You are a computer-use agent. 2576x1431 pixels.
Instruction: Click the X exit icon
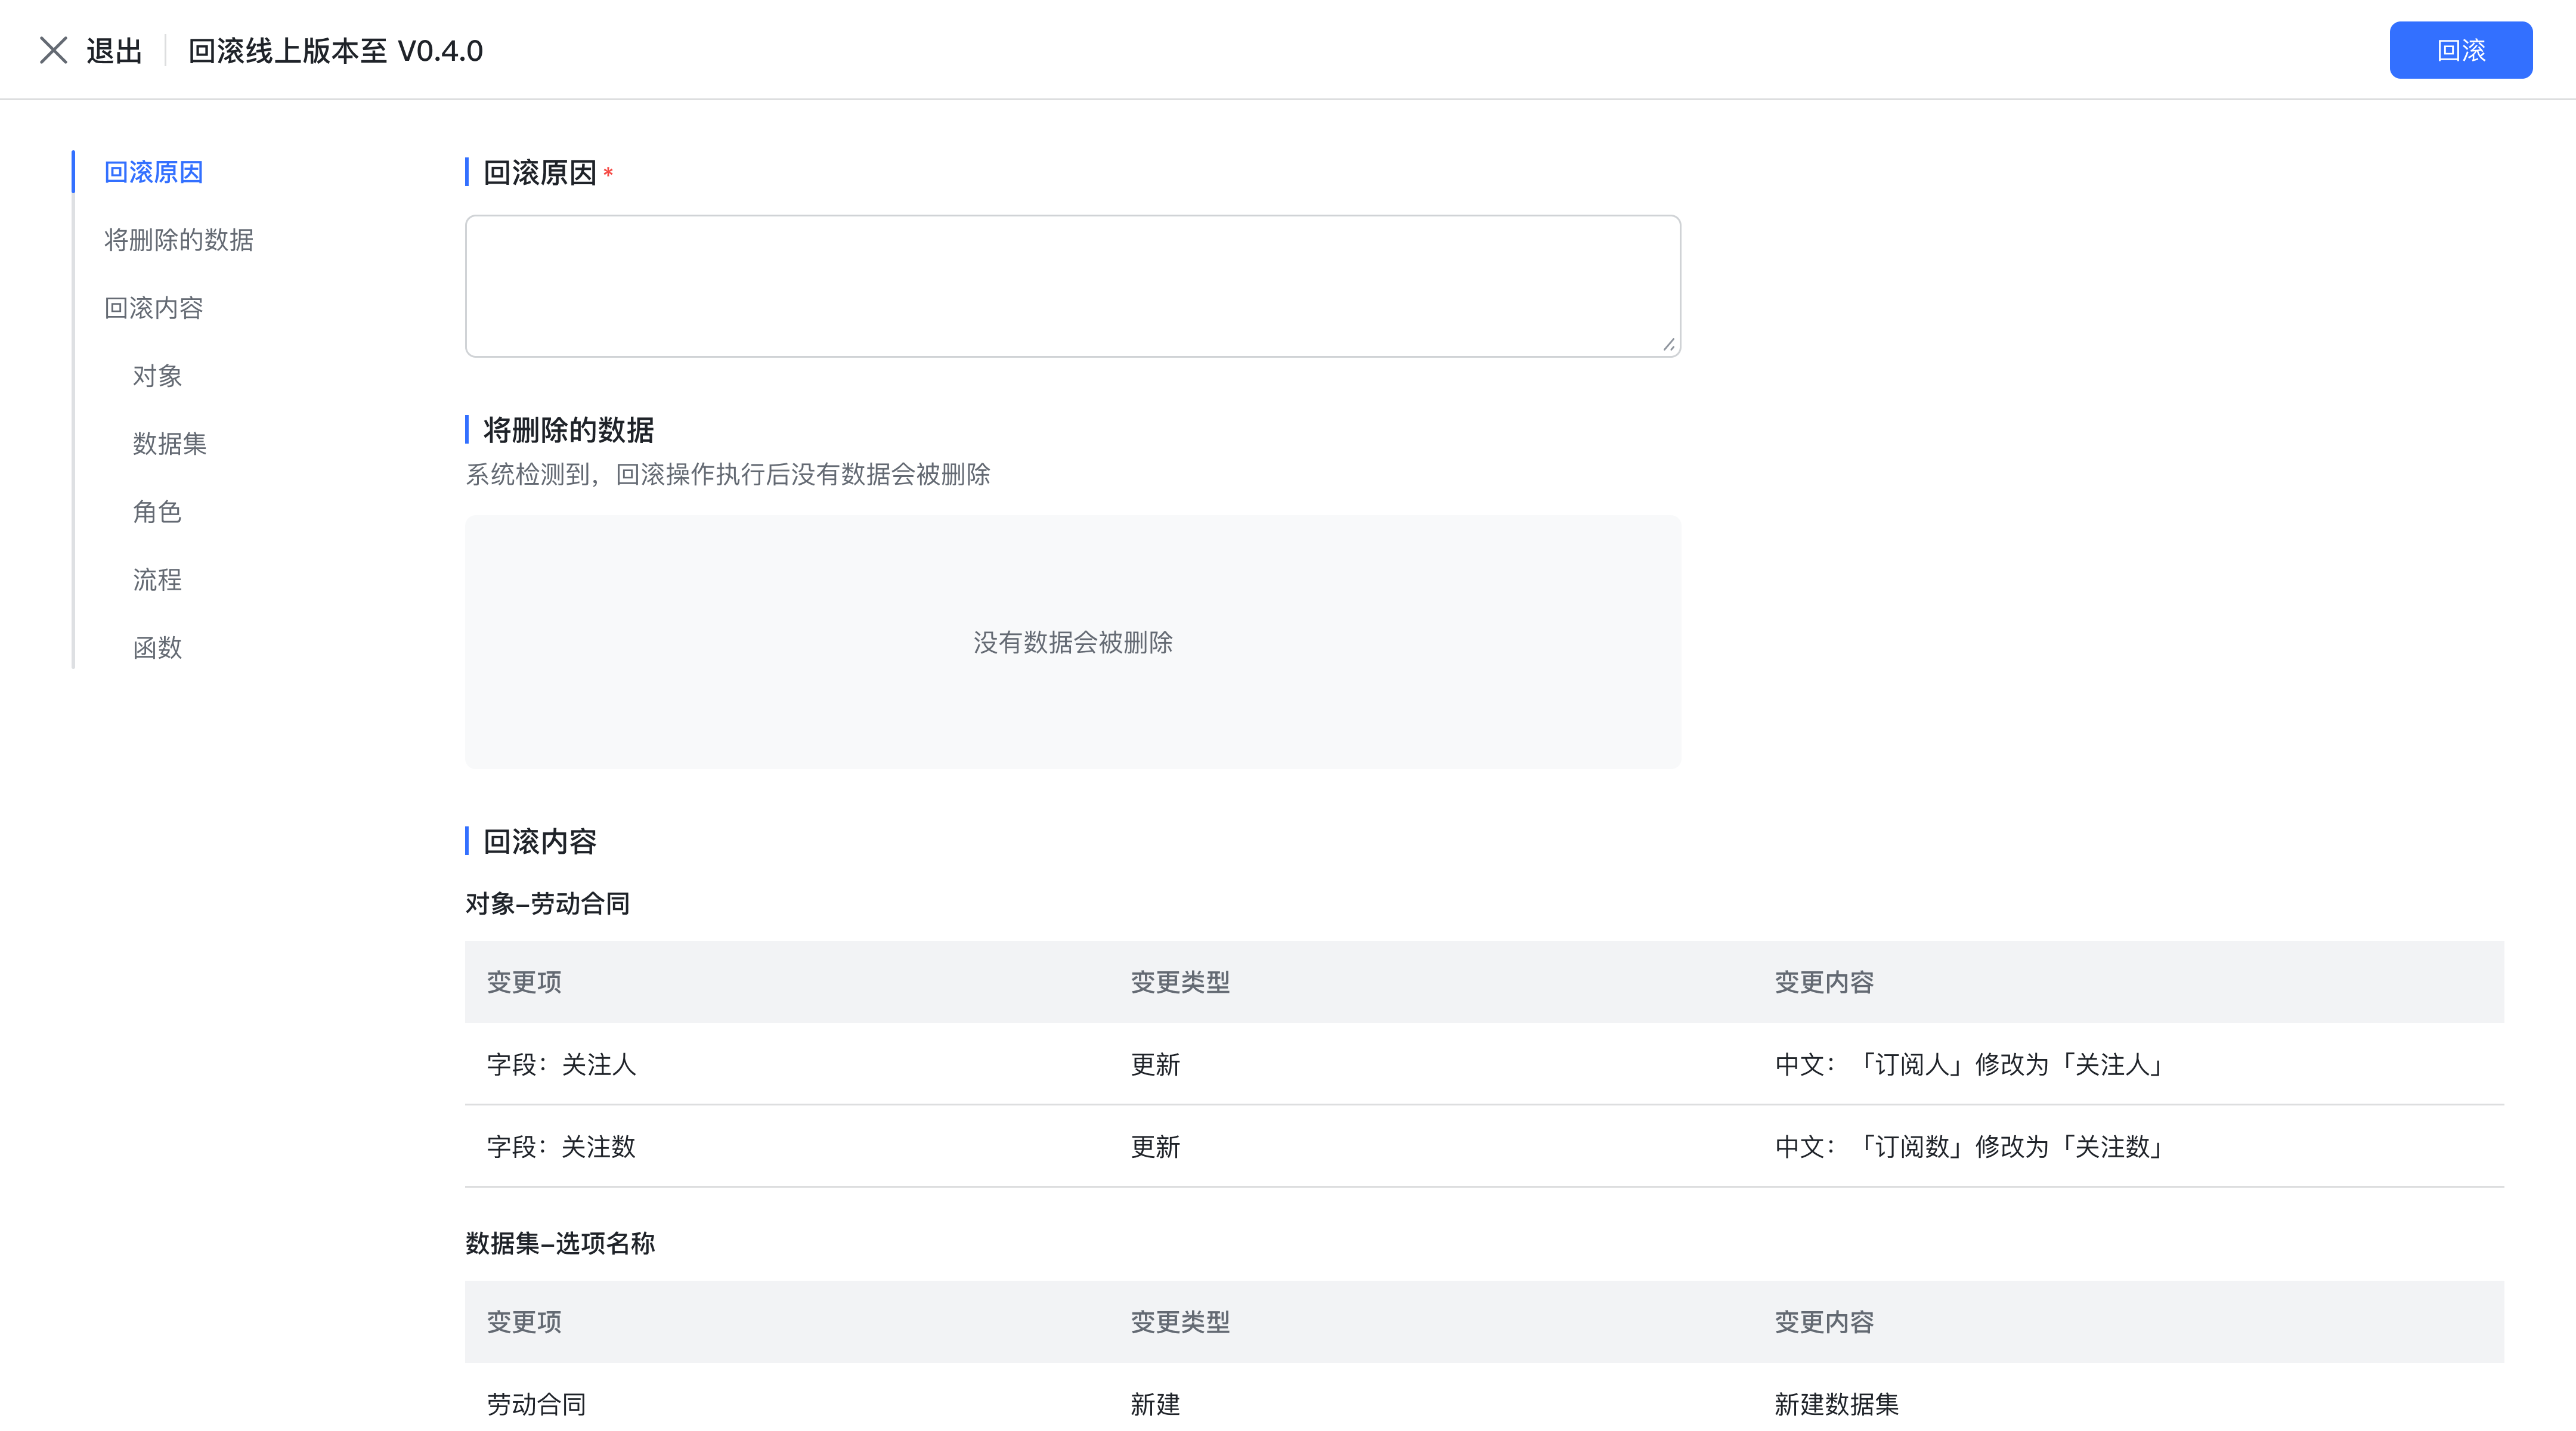click(x=53, y=50)
